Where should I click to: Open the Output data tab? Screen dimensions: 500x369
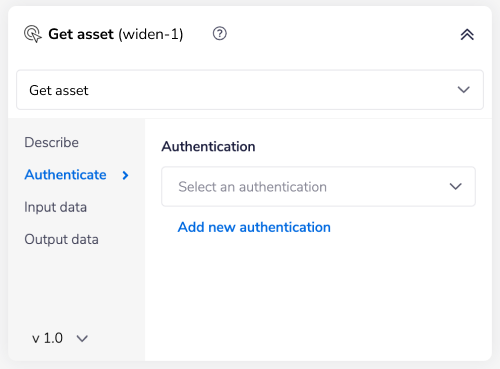click(61, 240)
